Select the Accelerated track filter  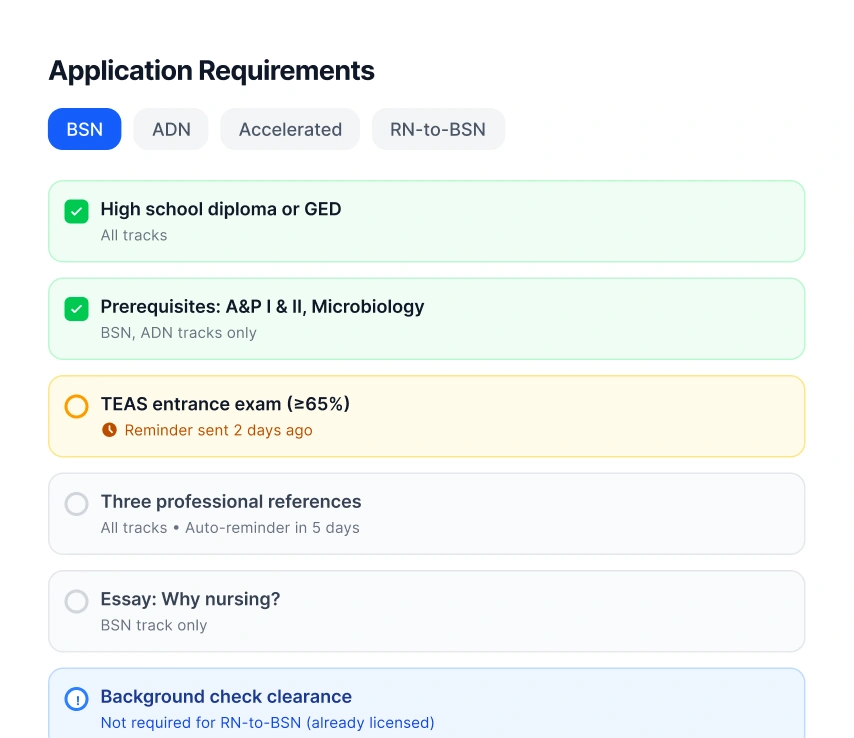point(289,129)
